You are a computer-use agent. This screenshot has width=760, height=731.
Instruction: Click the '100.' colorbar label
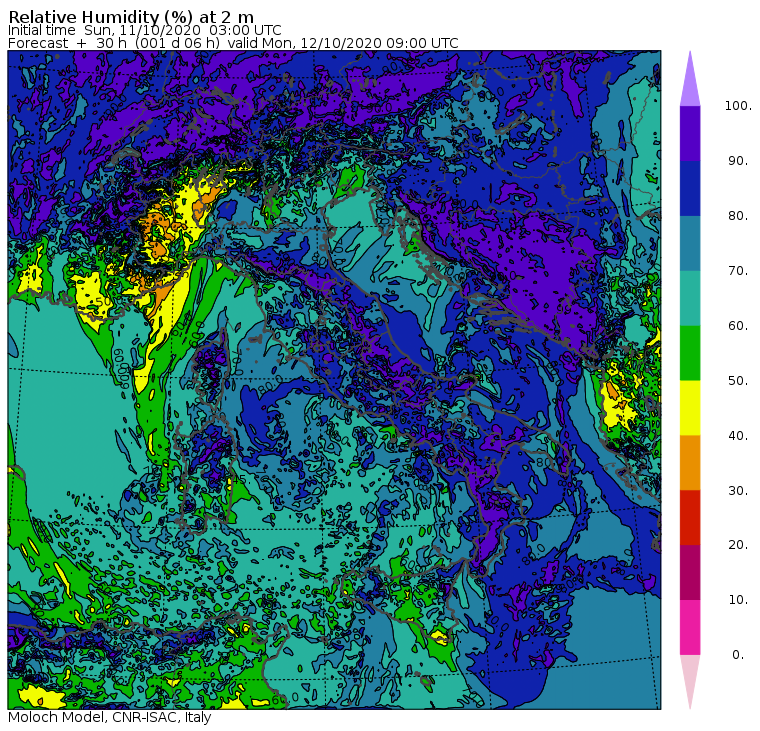[738, 106]
